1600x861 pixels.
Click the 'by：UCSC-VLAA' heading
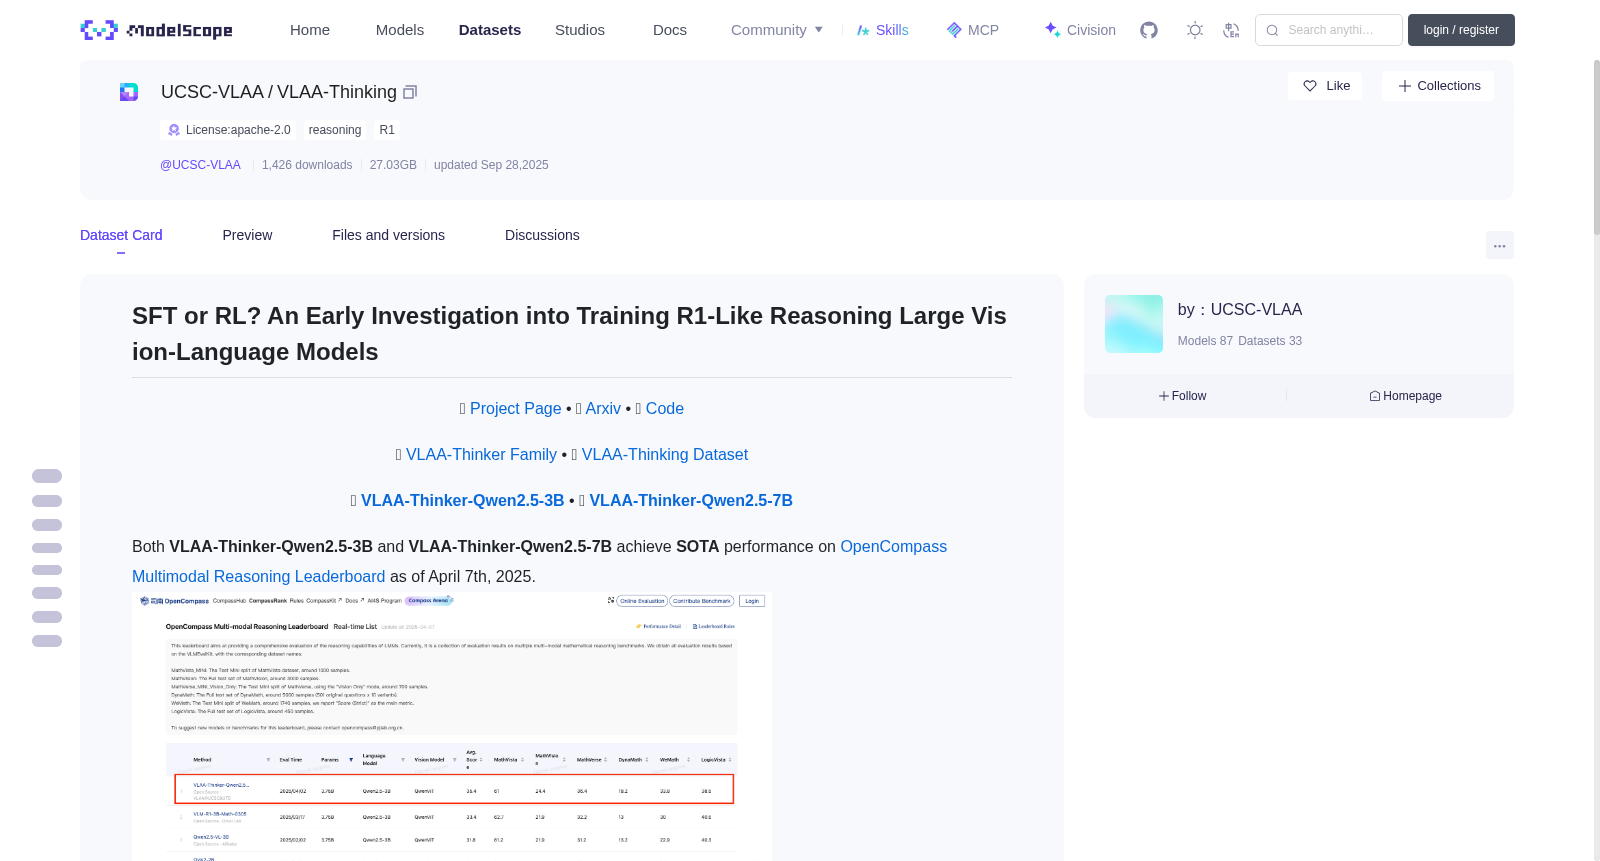point(1240,310)
